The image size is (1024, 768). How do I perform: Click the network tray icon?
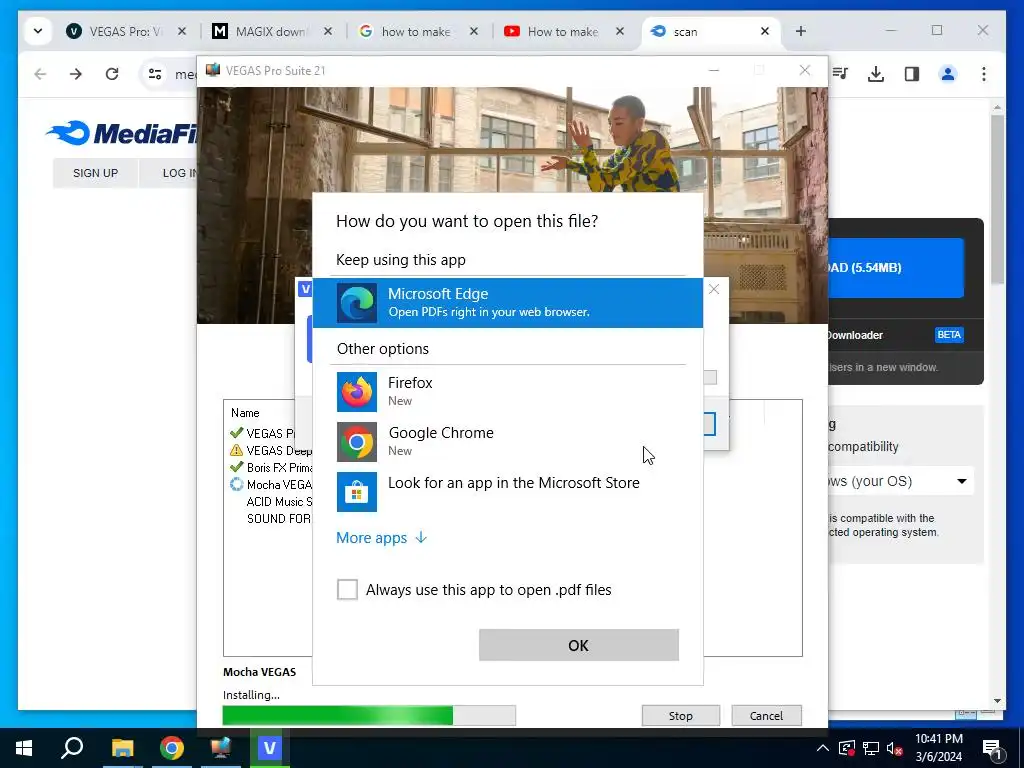coord(871,748)
